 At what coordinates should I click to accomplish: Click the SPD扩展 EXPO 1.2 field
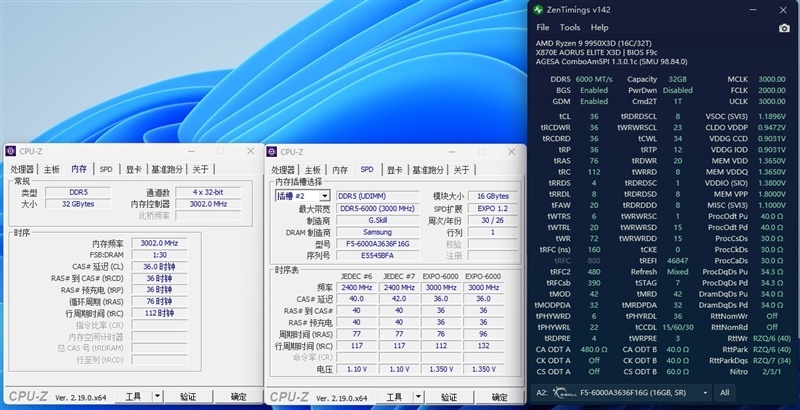[x=493, y=209]
